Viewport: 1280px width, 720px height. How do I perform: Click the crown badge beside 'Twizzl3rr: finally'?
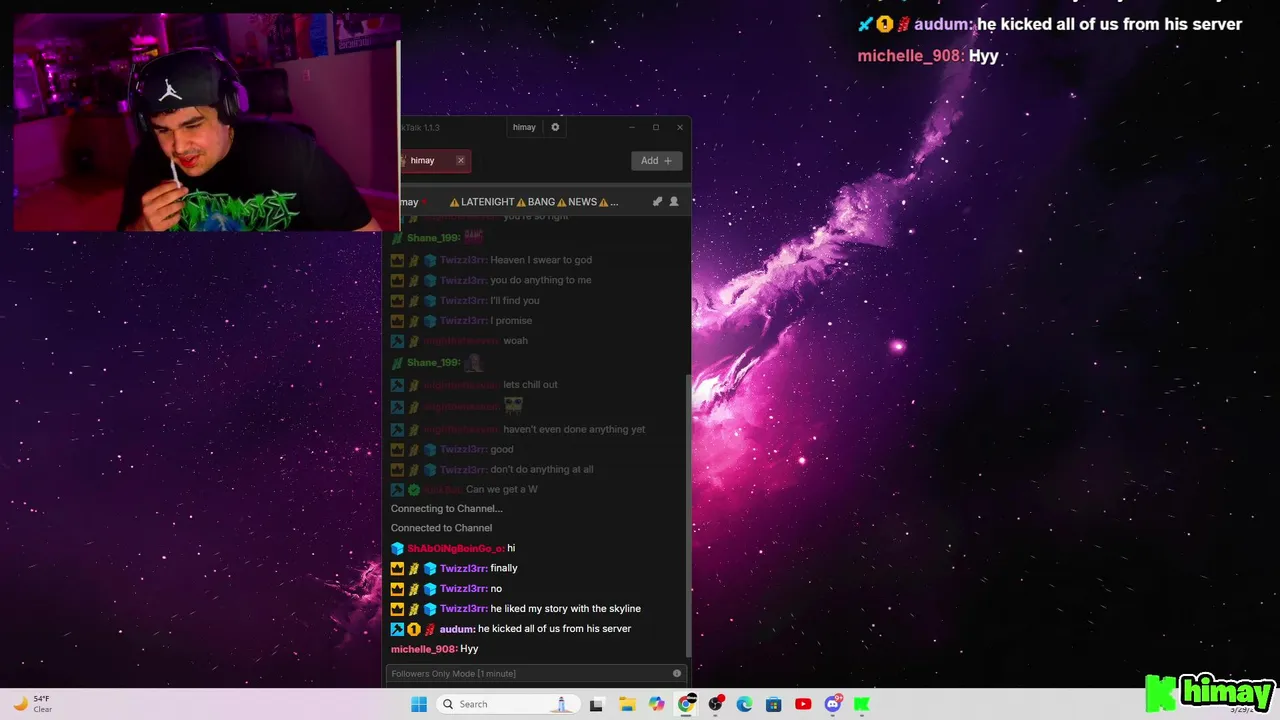[397, 568]
